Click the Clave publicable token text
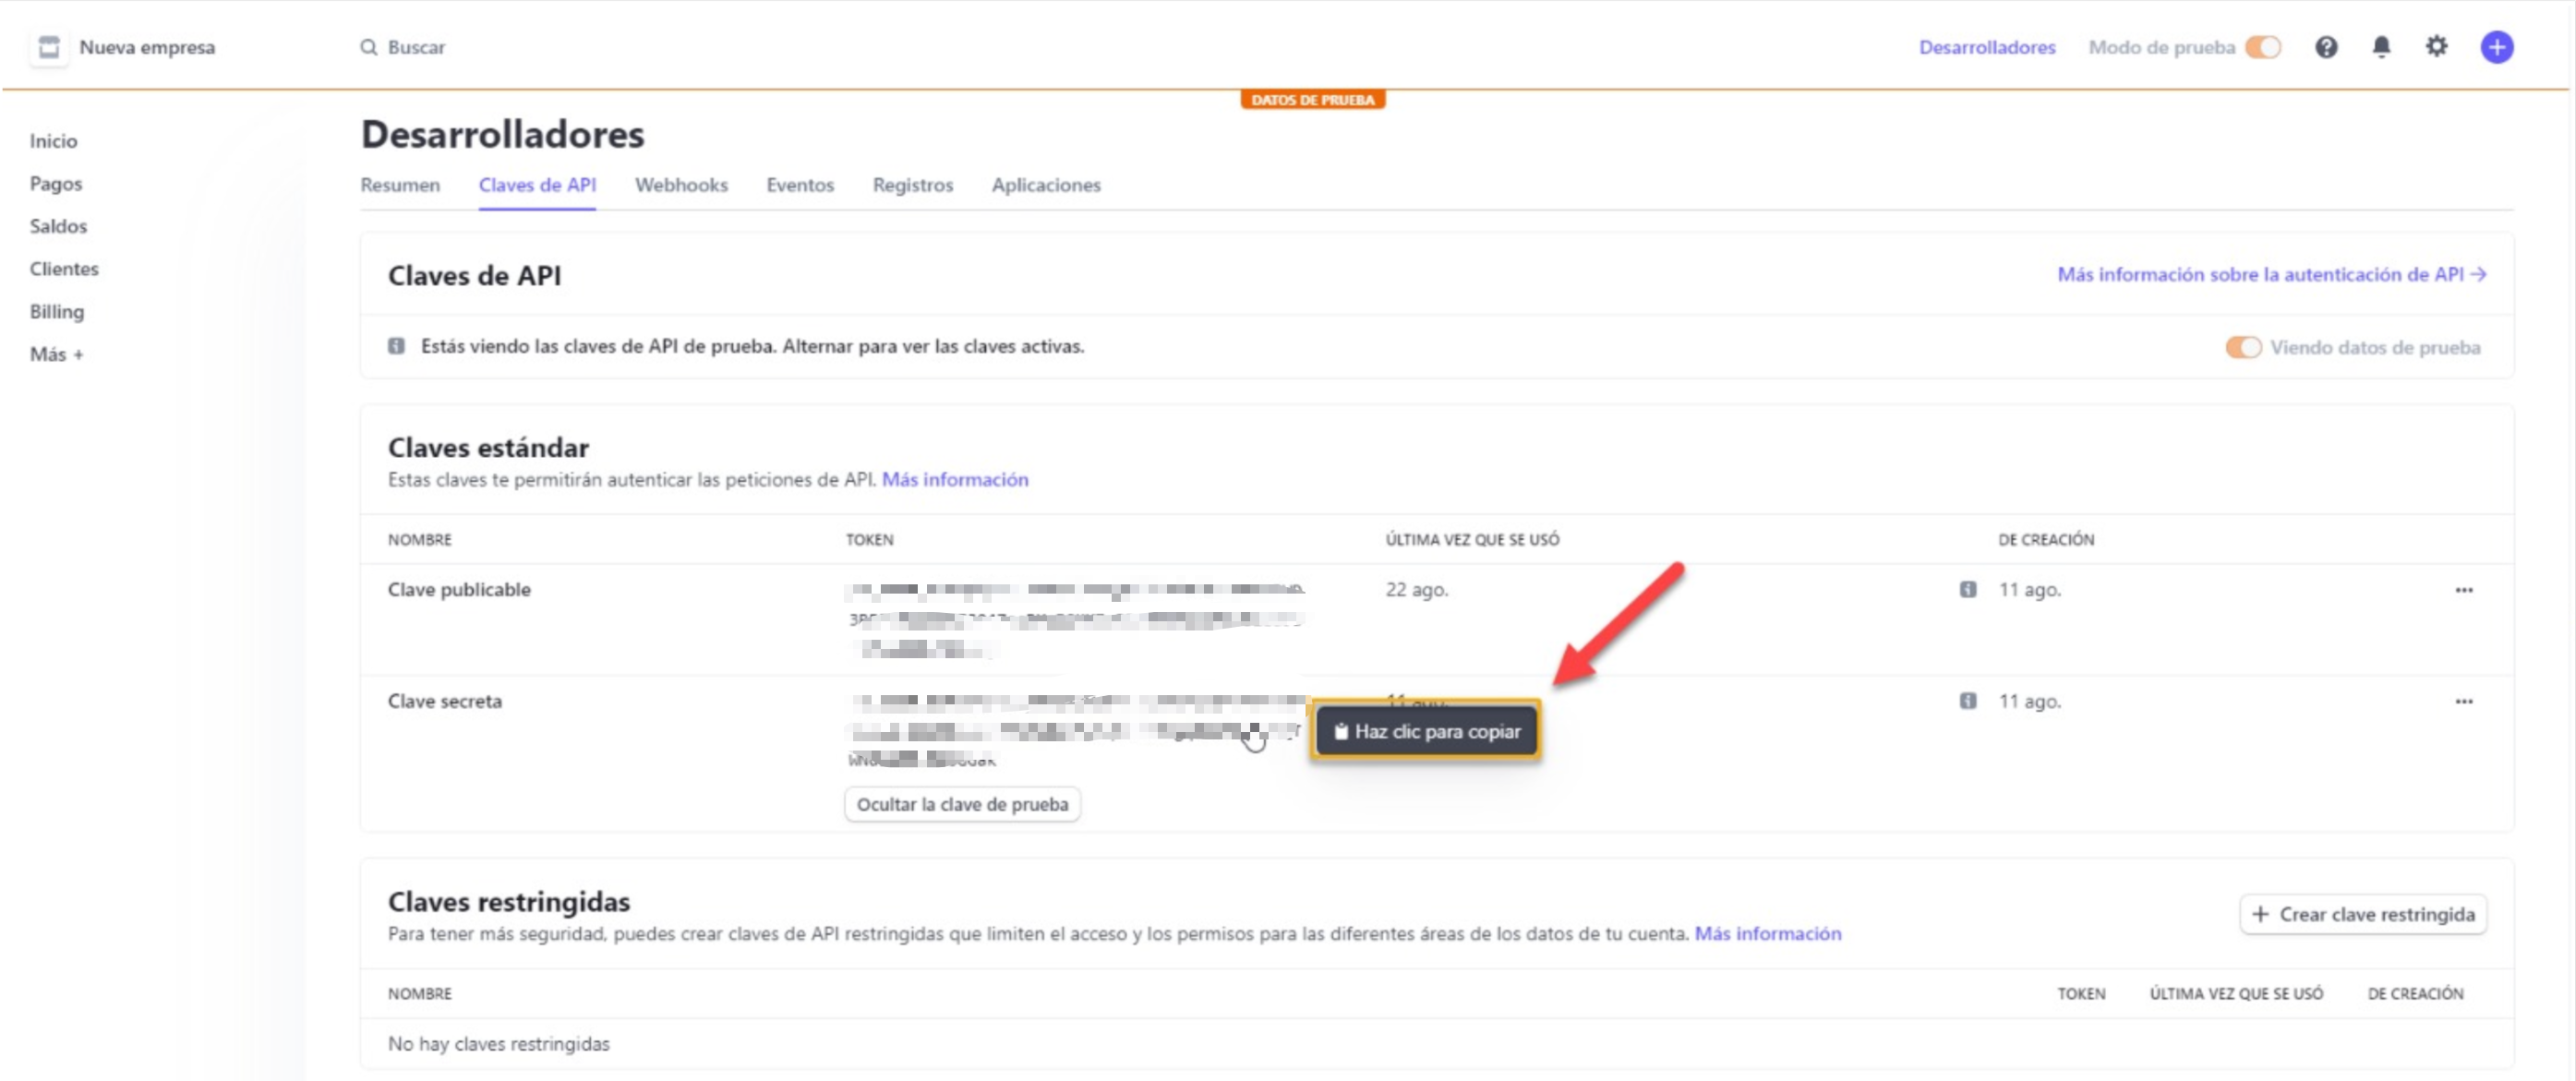The height and width of the screenshot is (1081, 2576). click(x=1075, y=619)
